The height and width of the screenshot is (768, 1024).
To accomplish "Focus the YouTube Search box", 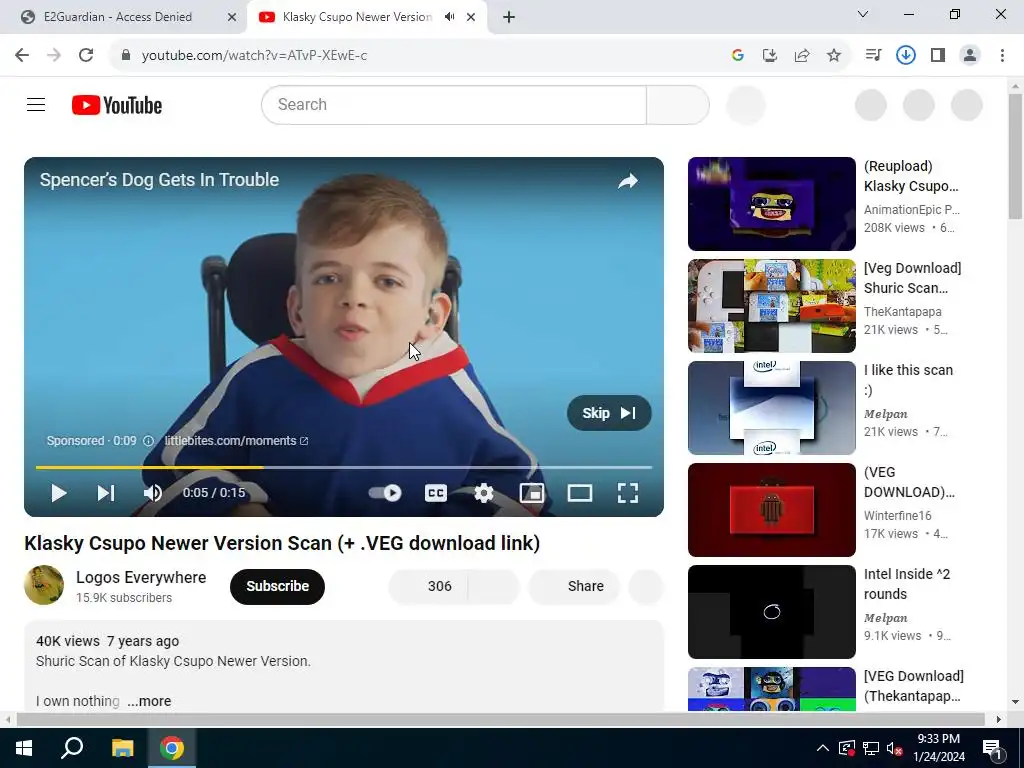I will click(454, 104).
